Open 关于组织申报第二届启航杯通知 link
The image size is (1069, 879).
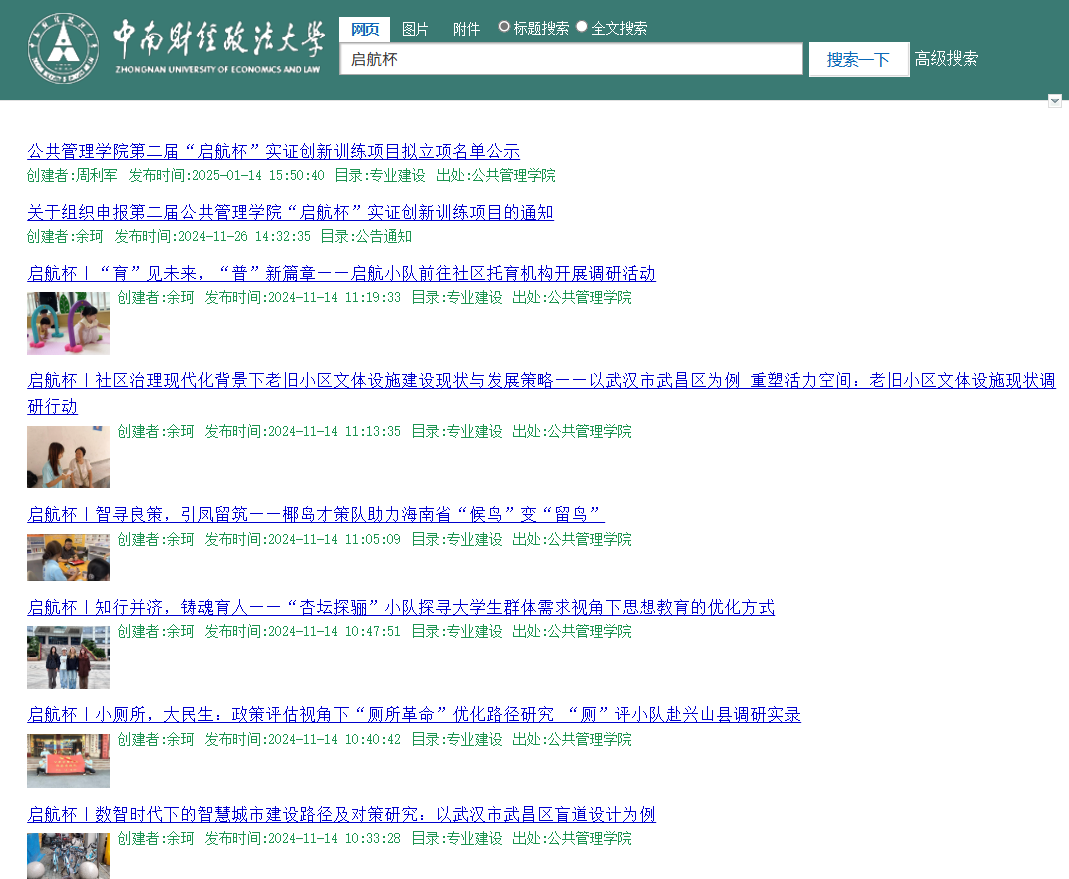pyautogui.click(x=290, y=213)
